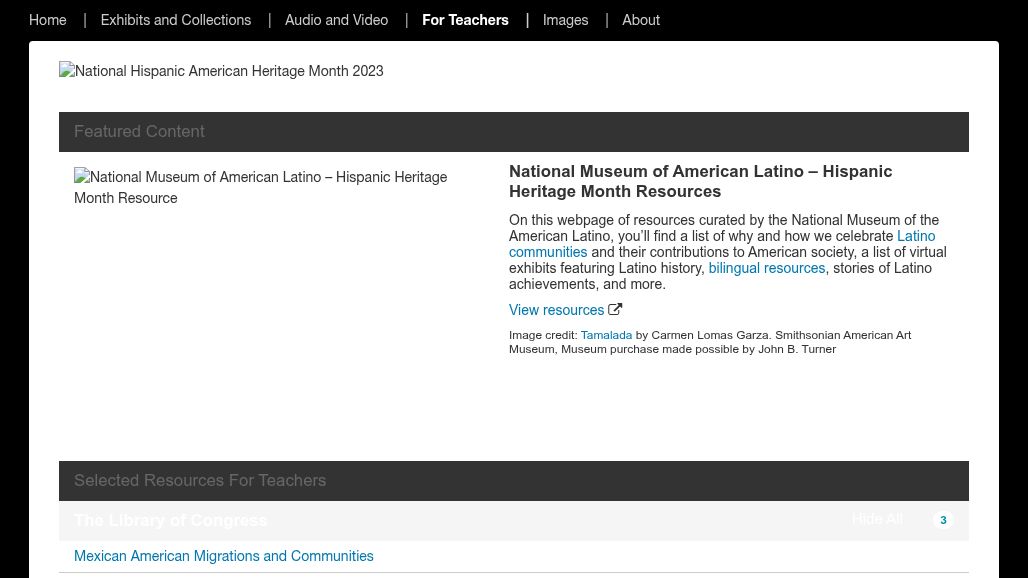This screenshot has width=1028, height=578.
Task: Open Mexican American Migrations and Communities
Action: (224, 556)
